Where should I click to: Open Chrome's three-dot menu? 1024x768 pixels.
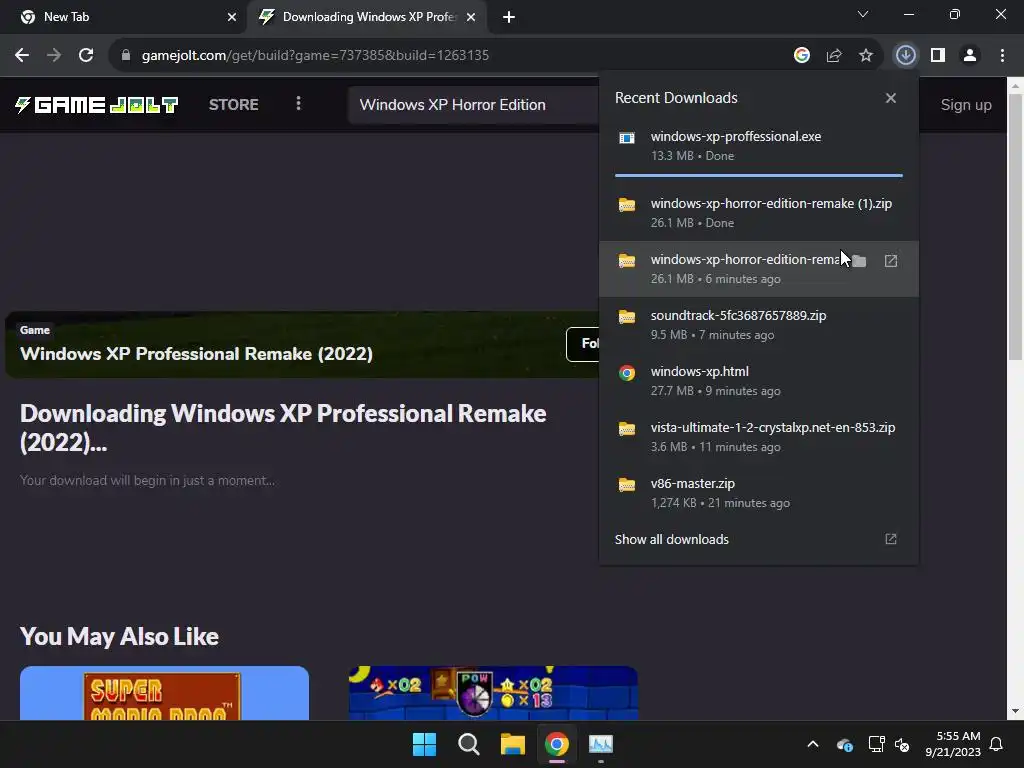(1002, 56)
